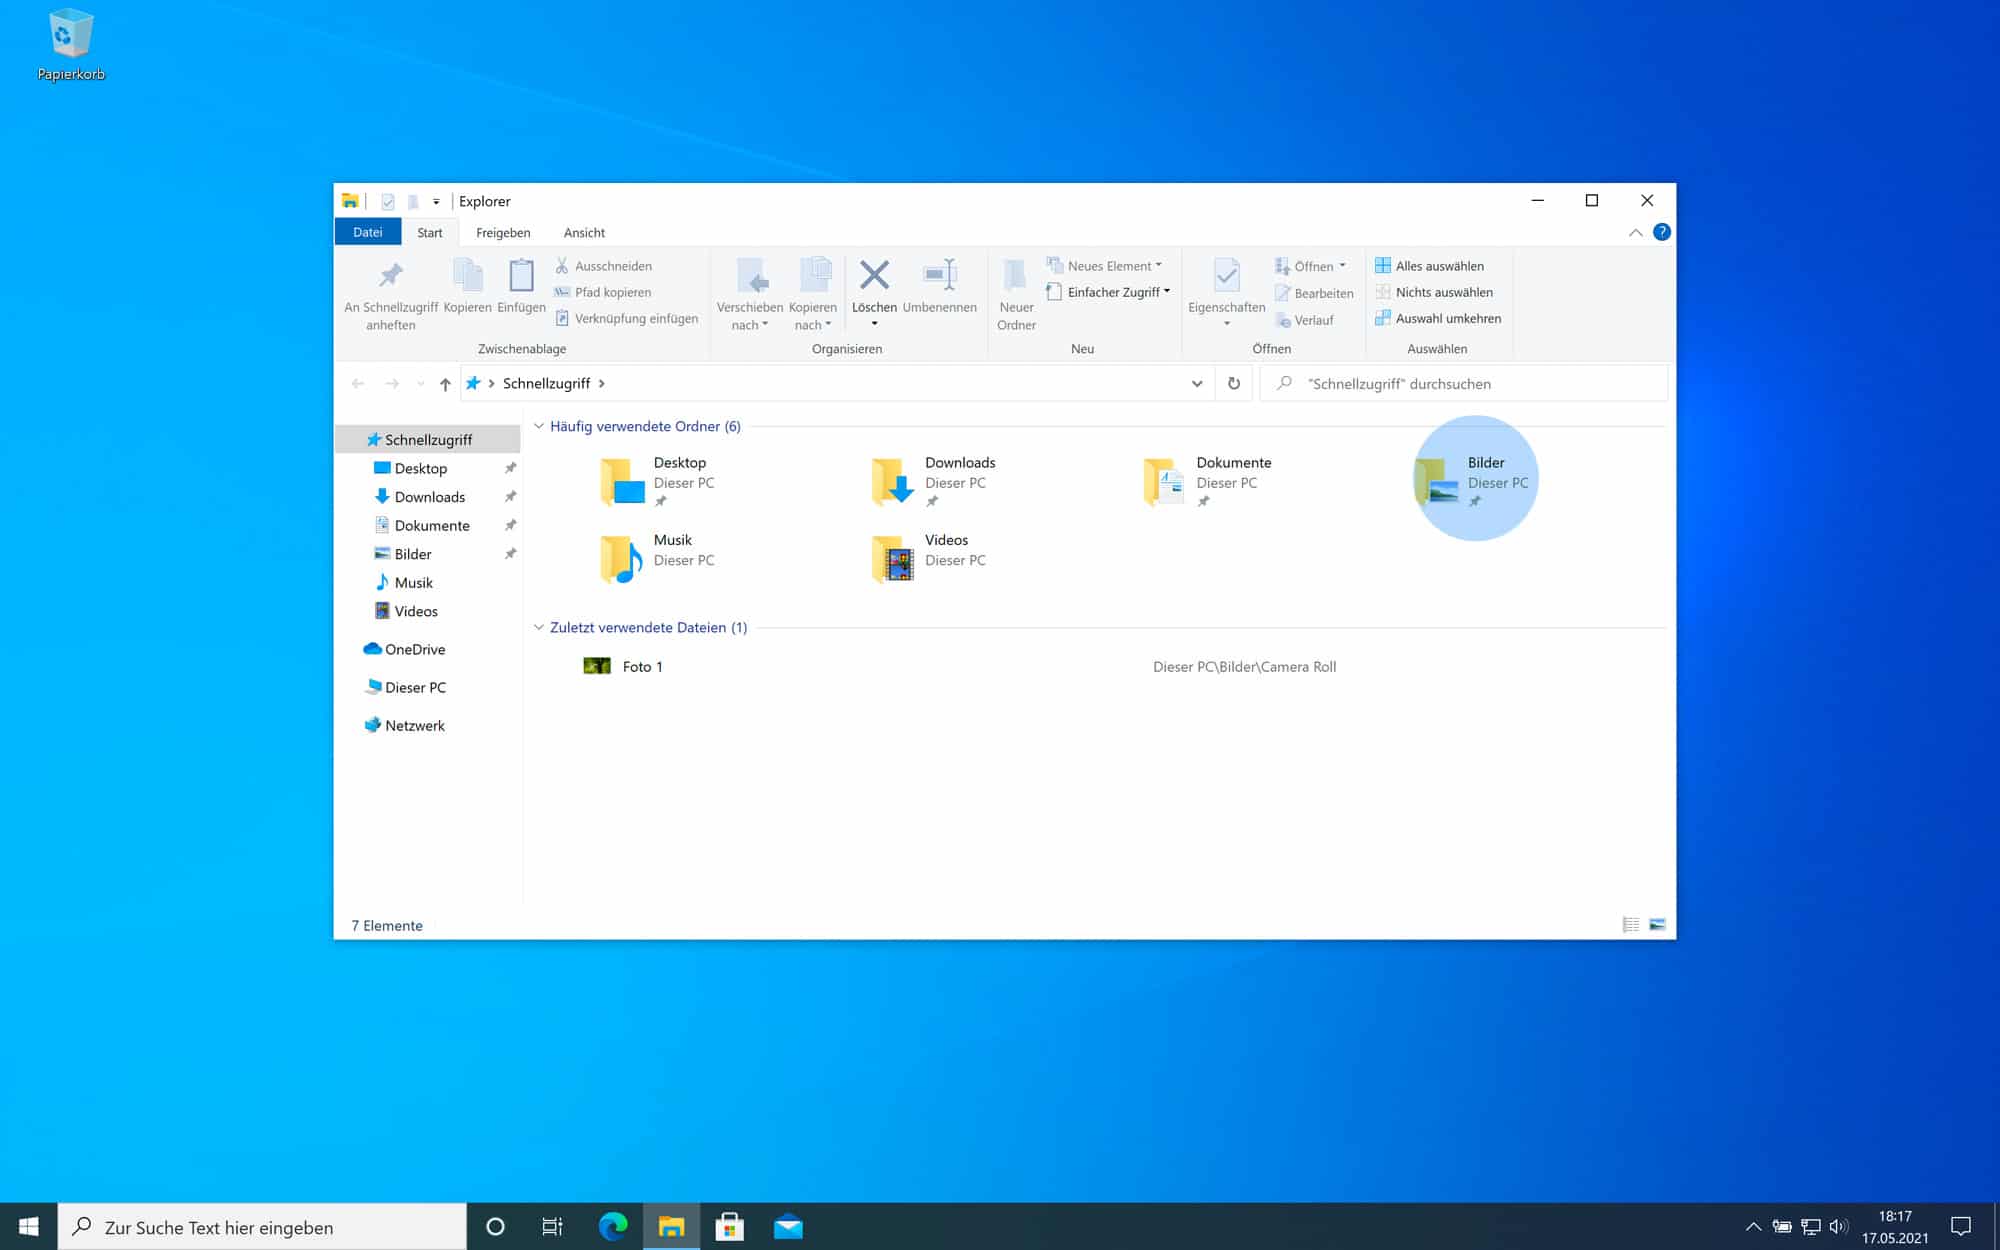
Task: Click the up-arrow navigation button
Action: (445, 384)
